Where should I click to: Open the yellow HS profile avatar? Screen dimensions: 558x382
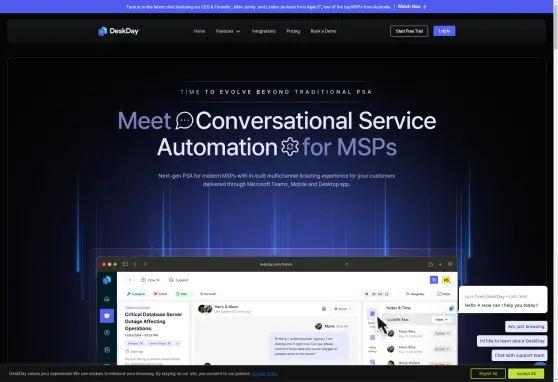pyautogui.click(x=446, y=280)
